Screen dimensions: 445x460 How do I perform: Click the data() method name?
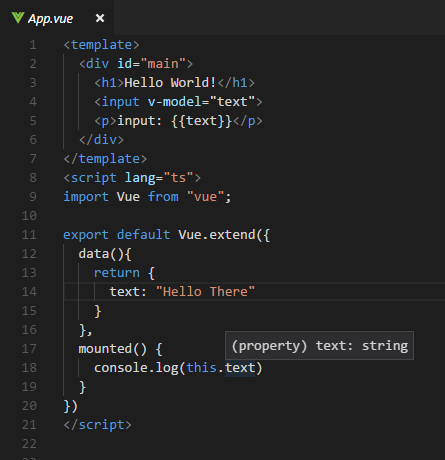click(x=94, y=254)
